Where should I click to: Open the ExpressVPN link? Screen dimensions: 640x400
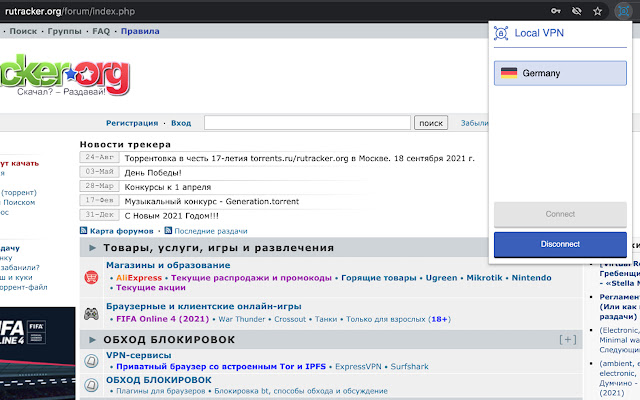(358, 367)
